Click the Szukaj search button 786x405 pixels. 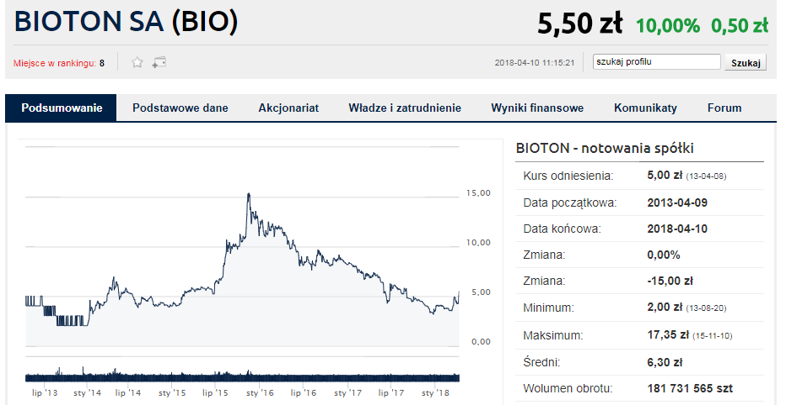tap(746, 63)
